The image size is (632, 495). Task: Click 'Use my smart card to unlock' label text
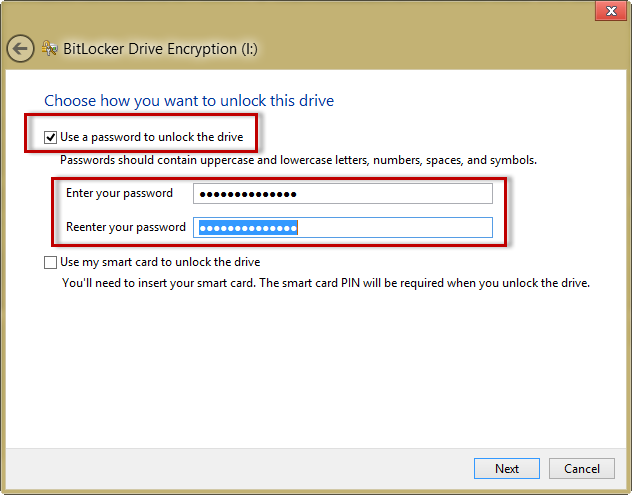pyautogui.click(x=160, y=262)
